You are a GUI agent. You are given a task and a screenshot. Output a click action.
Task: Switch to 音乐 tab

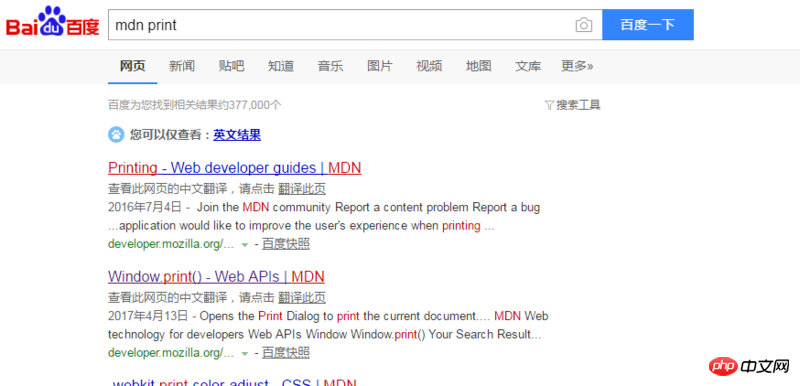coord(331,66)
